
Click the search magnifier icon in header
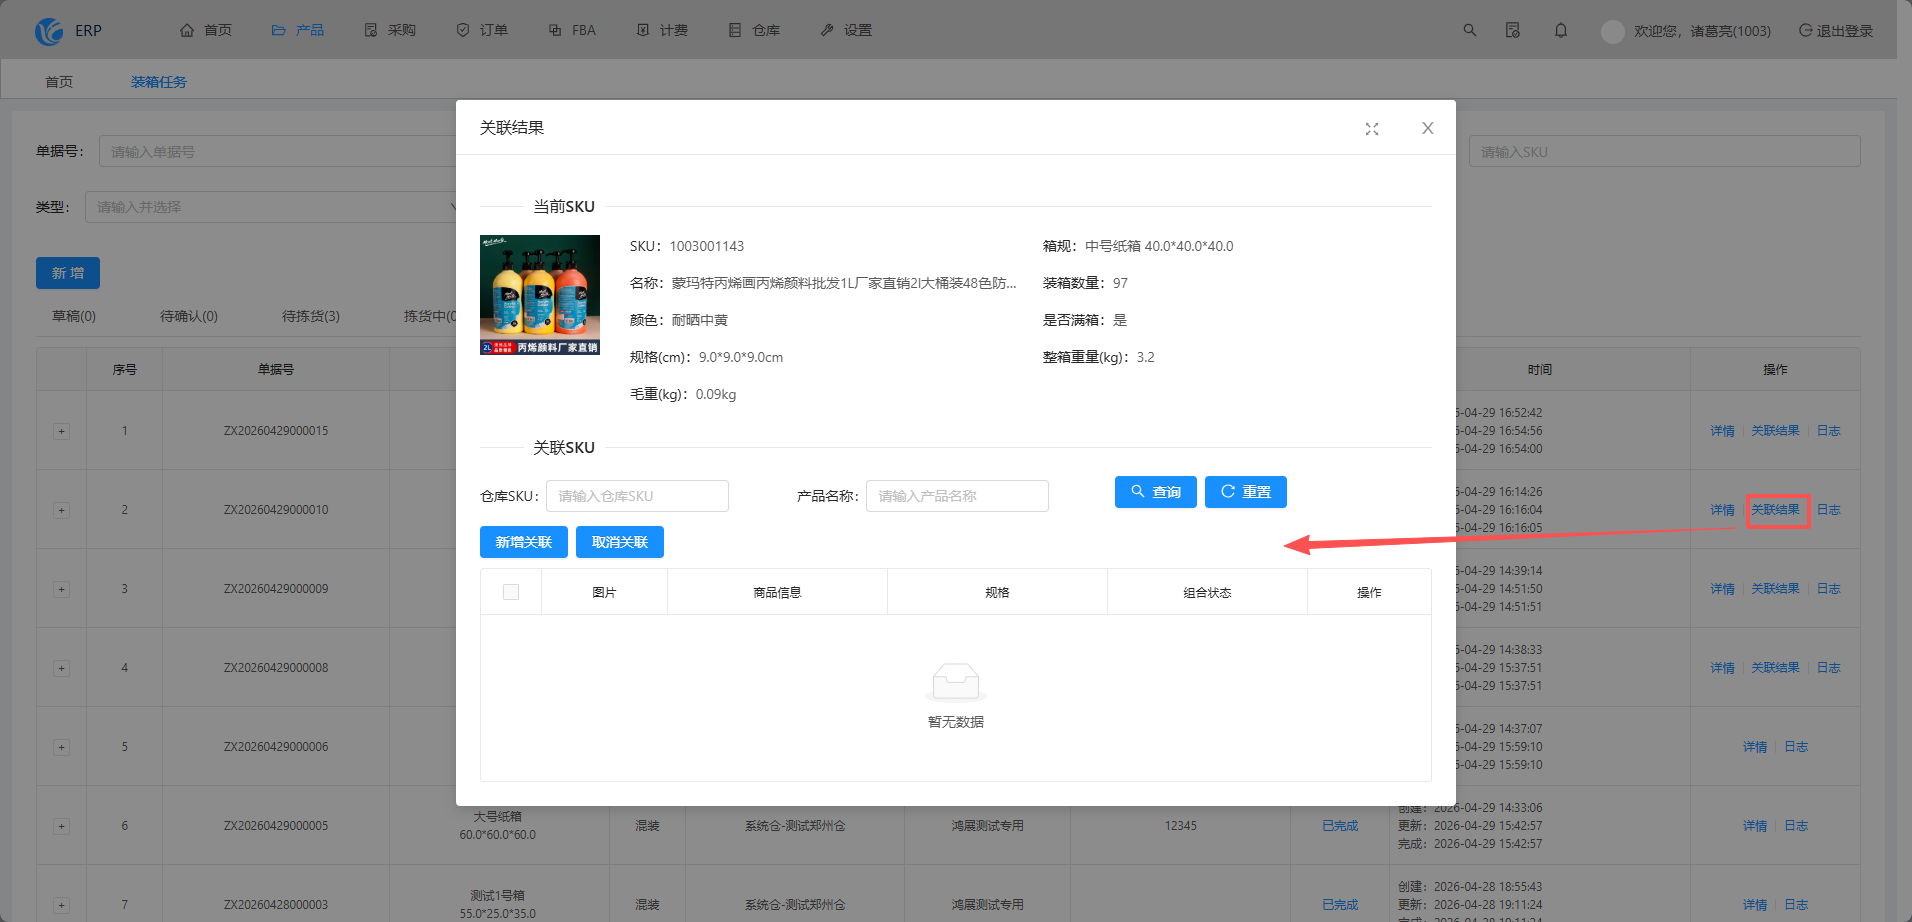point(1470,30)
